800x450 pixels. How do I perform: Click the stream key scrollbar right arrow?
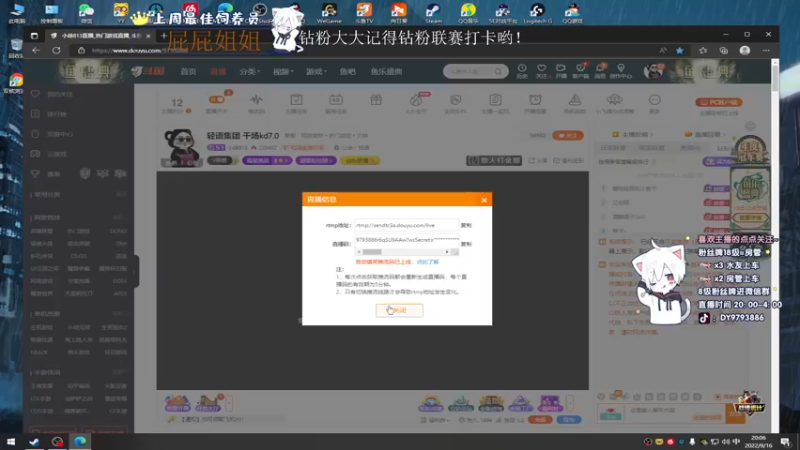tap(447, 252)
